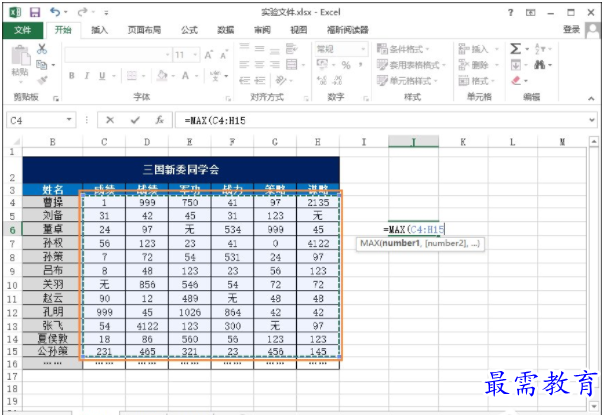This screenshot has width=606, height=415.
Task: Click the cell borders icon
Action: click(x=132, y=76)
